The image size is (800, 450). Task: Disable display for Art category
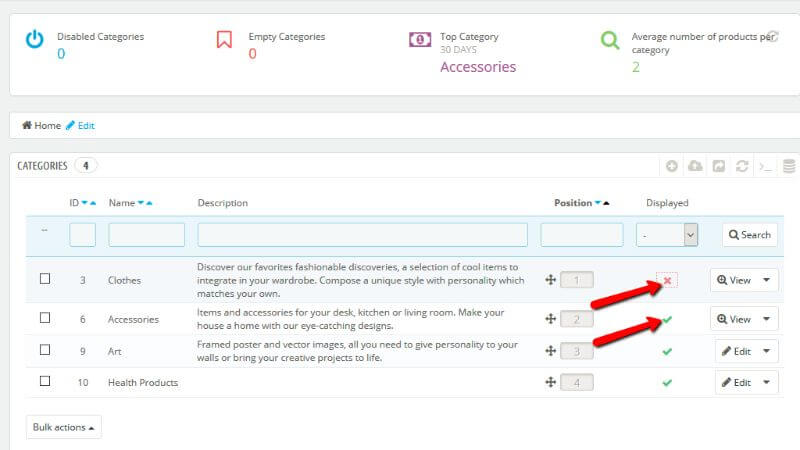667,352
